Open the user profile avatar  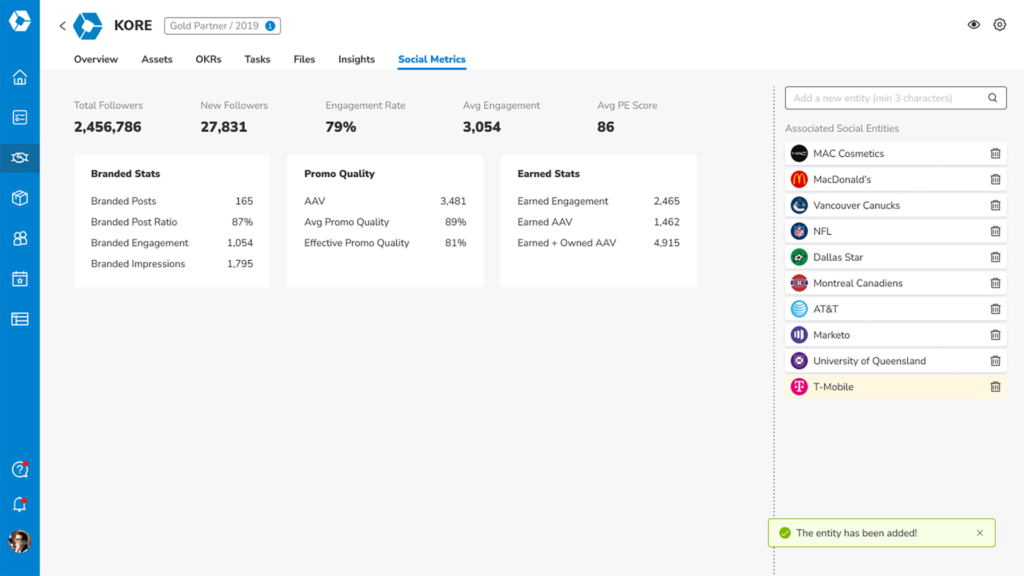click(19, 542)
